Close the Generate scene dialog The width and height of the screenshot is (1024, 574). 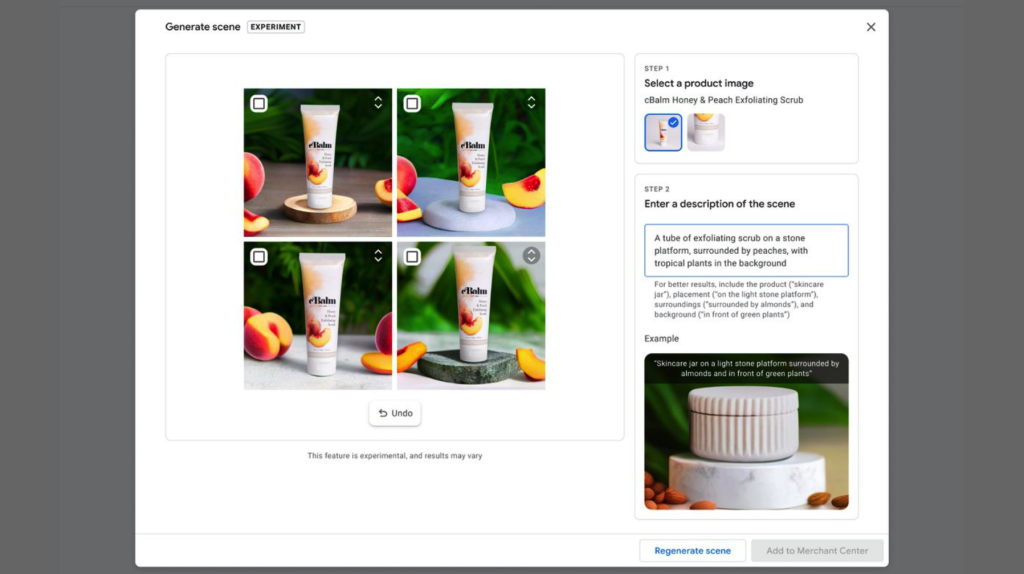pos(870,27)
